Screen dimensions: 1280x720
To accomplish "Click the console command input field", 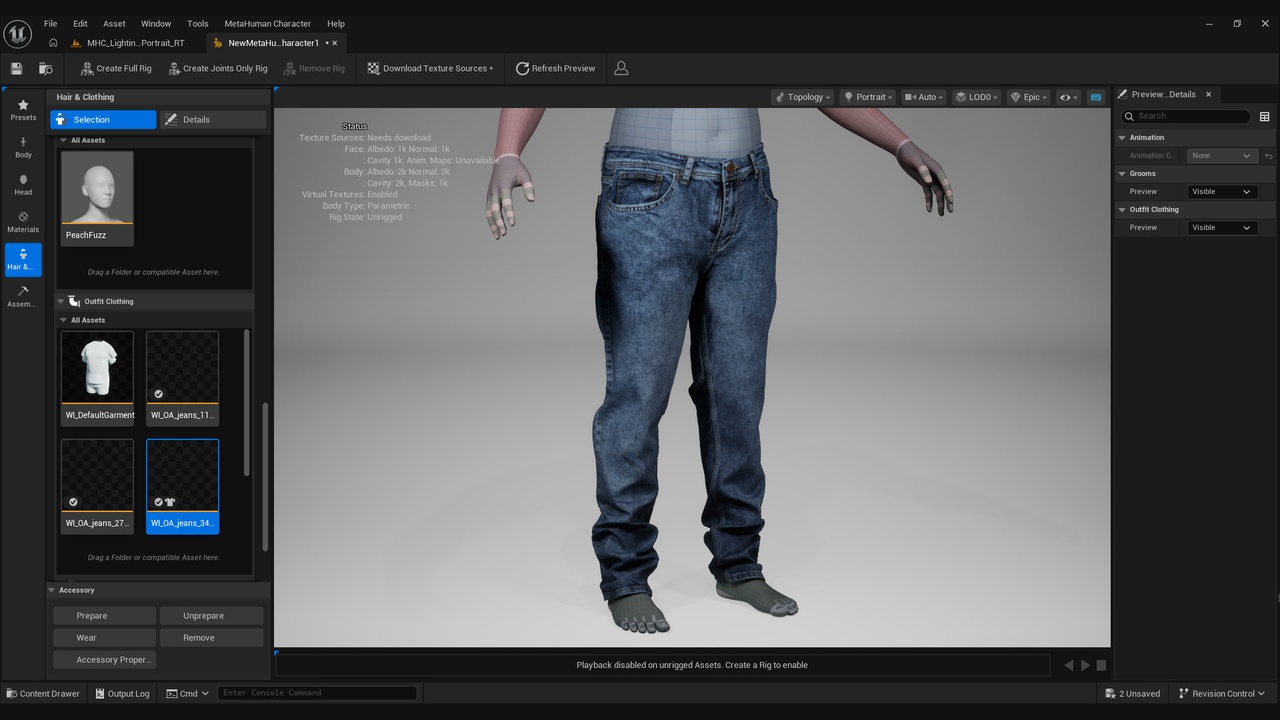I will 317,693.
